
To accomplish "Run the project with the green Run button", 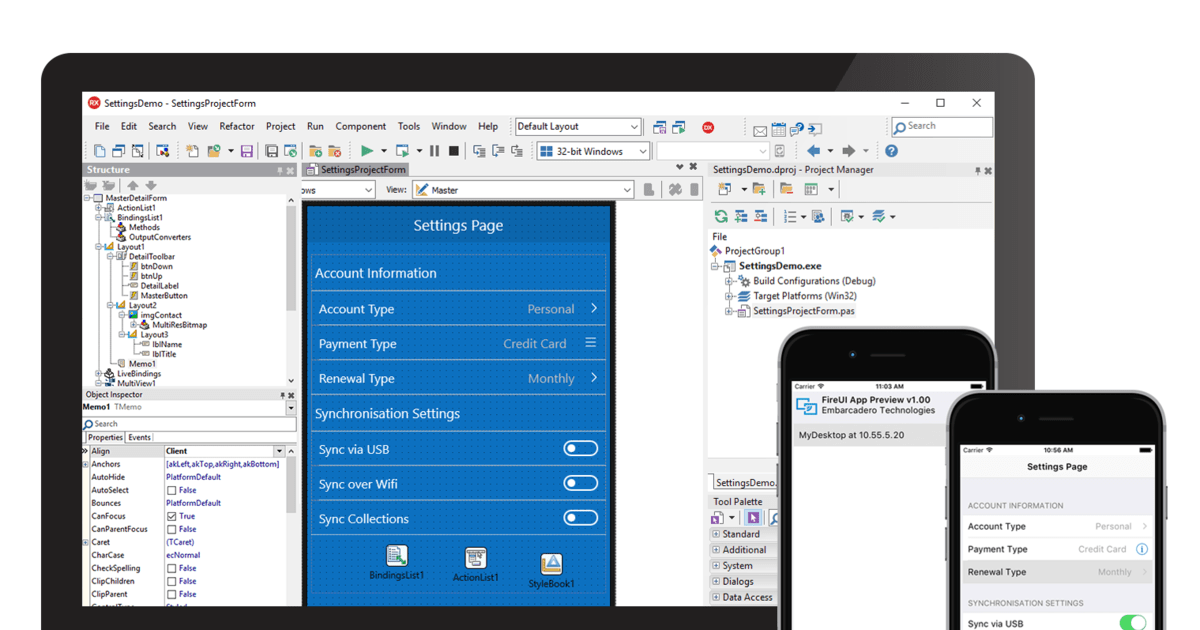I will pyautogui.click(x=368, y=148).
